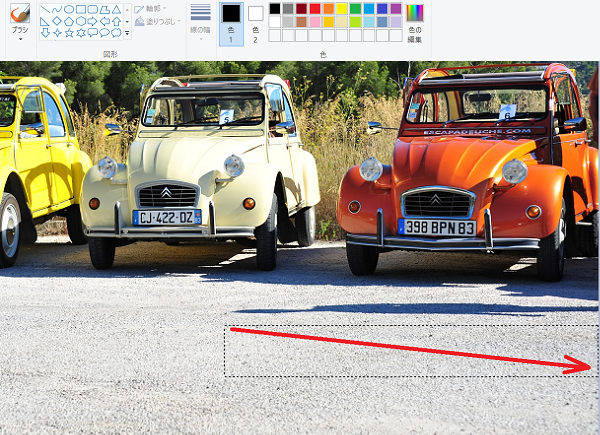Screen dimensions: 600x435
Task: Select the straight Line shape
Action: [45, 9]
